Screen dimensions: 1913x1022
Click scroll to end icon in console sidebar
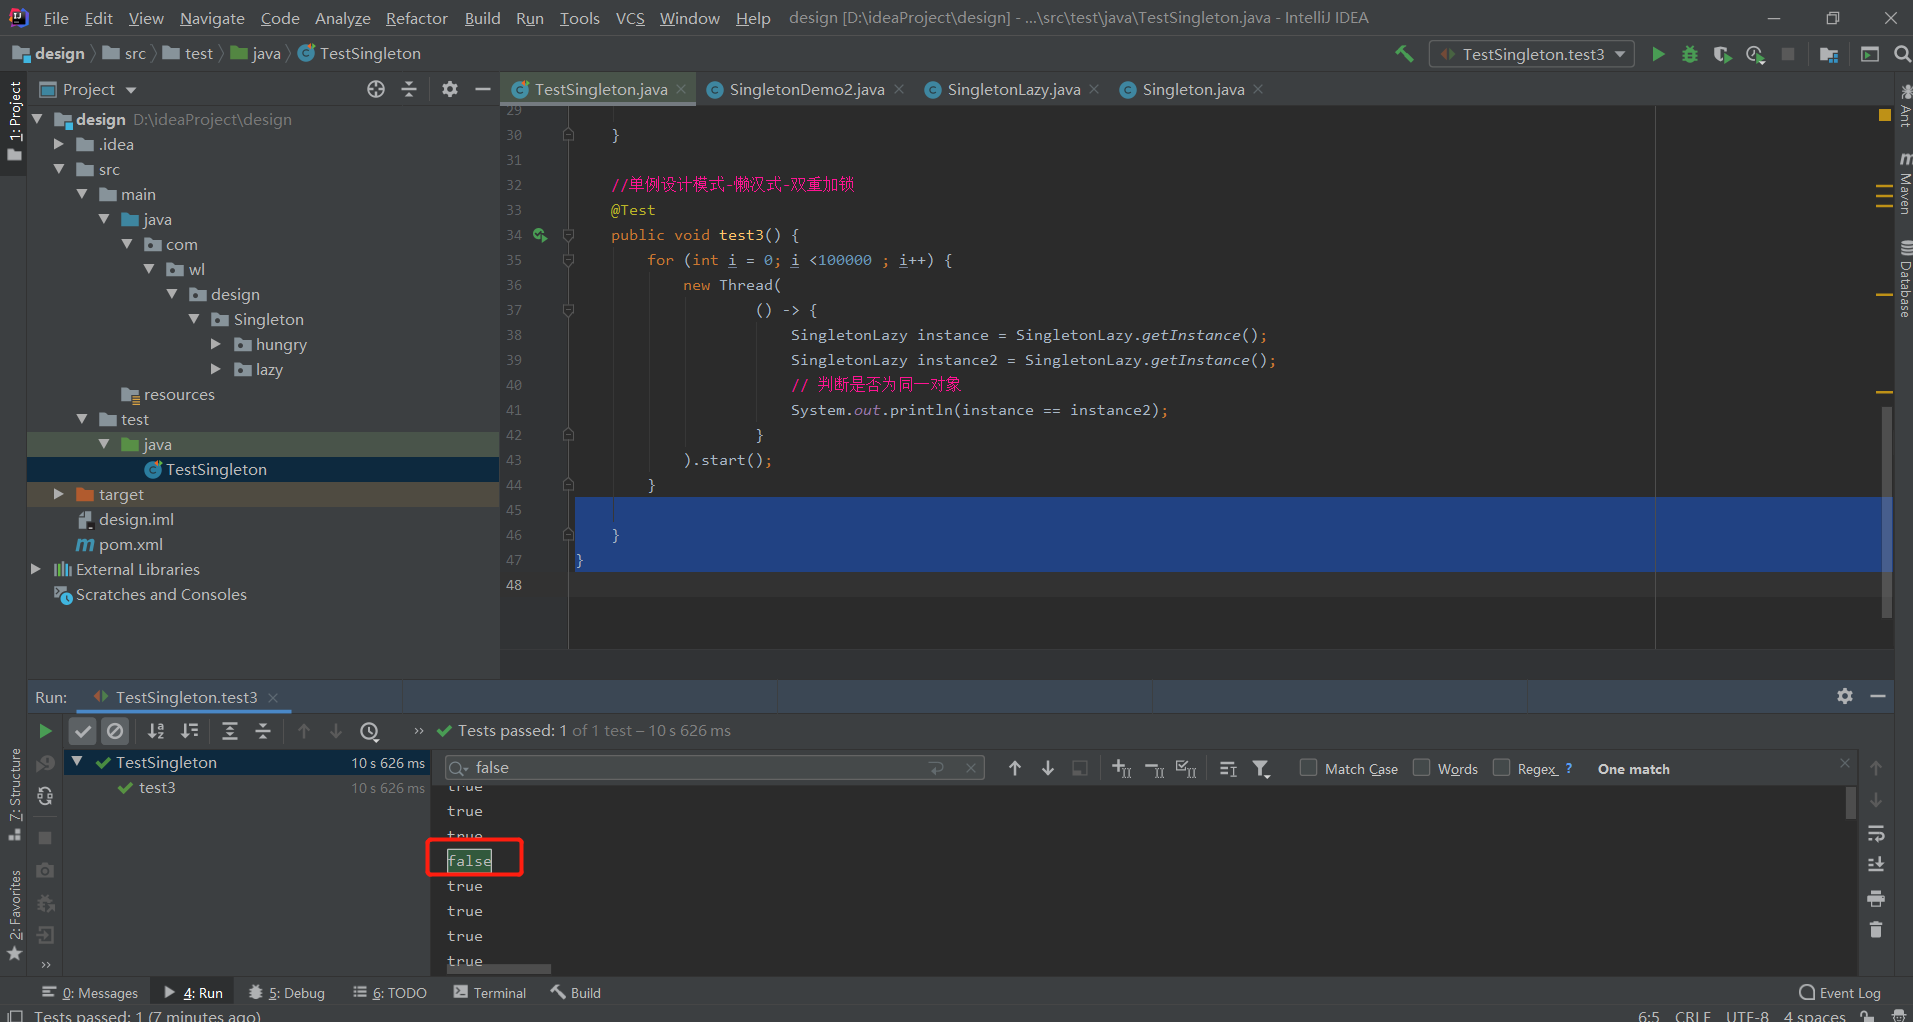click(1876, 865)
